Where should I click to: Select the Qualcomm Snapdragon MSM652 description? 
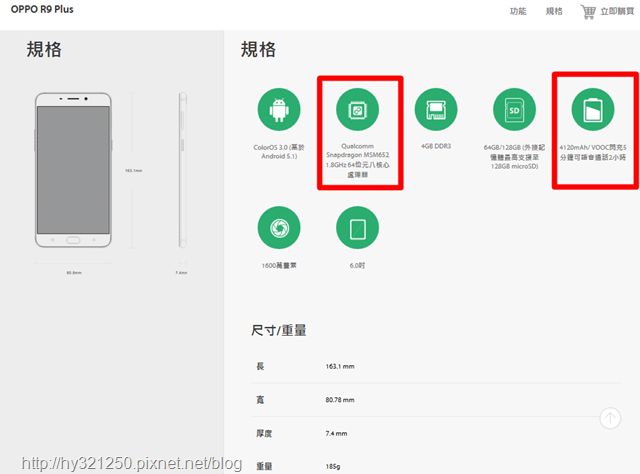tap(357, 160)
